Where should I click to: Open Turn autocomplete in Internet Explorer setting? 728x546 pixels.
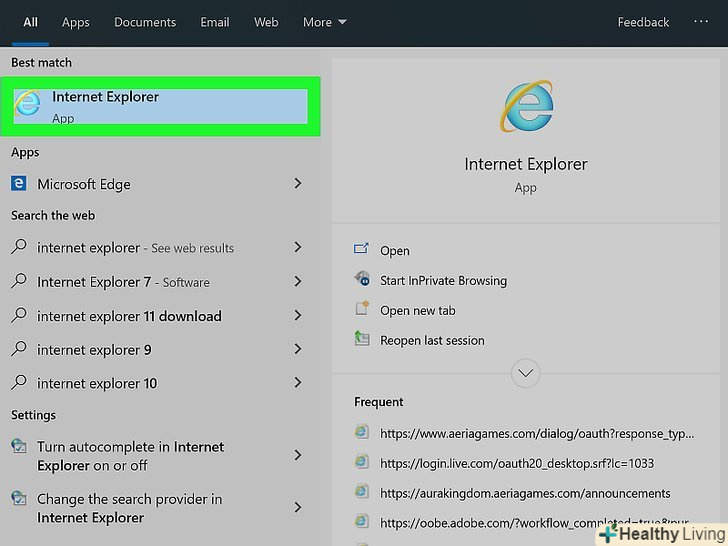[x=130, y=456]
